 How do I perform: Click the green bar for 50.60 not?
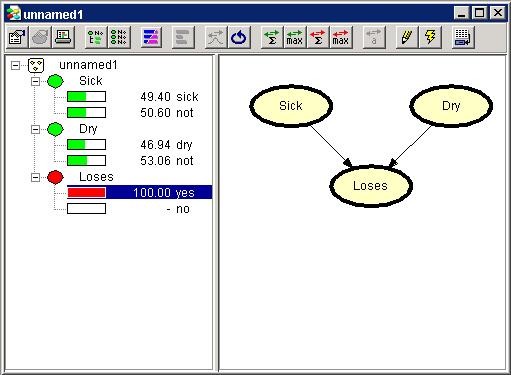(86, 113)
